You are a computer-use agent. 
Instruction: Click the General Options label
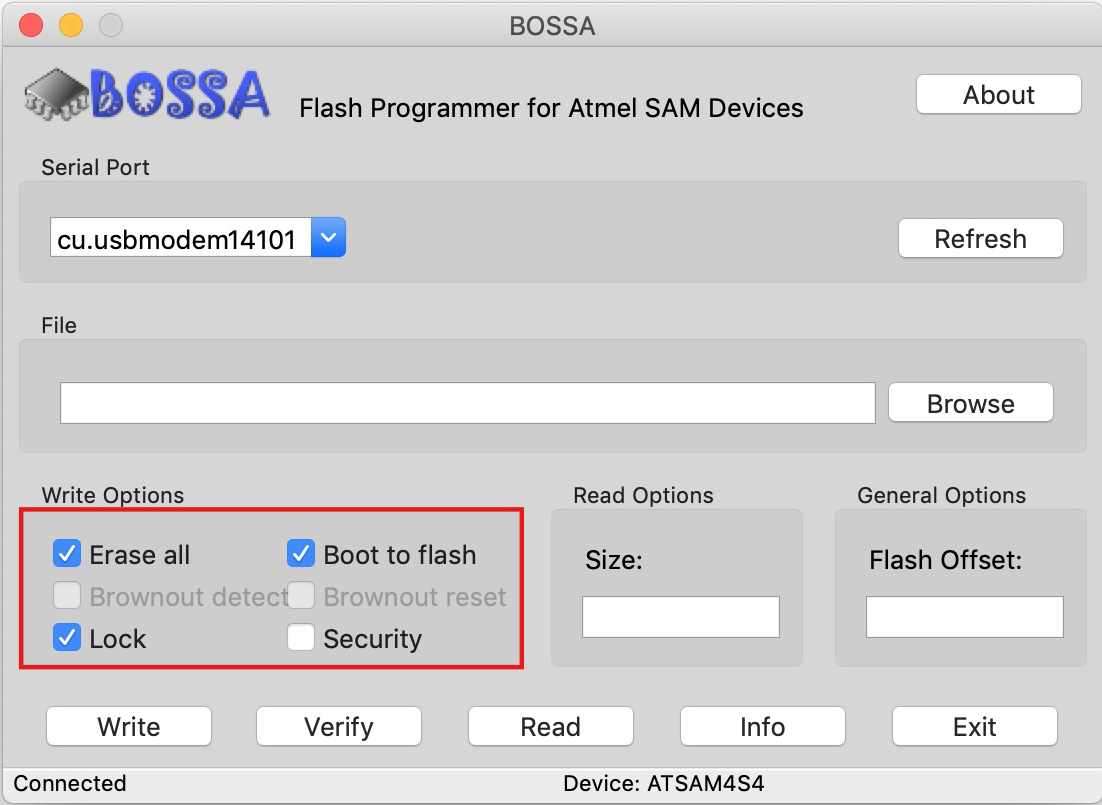click(x=941, y=495)
